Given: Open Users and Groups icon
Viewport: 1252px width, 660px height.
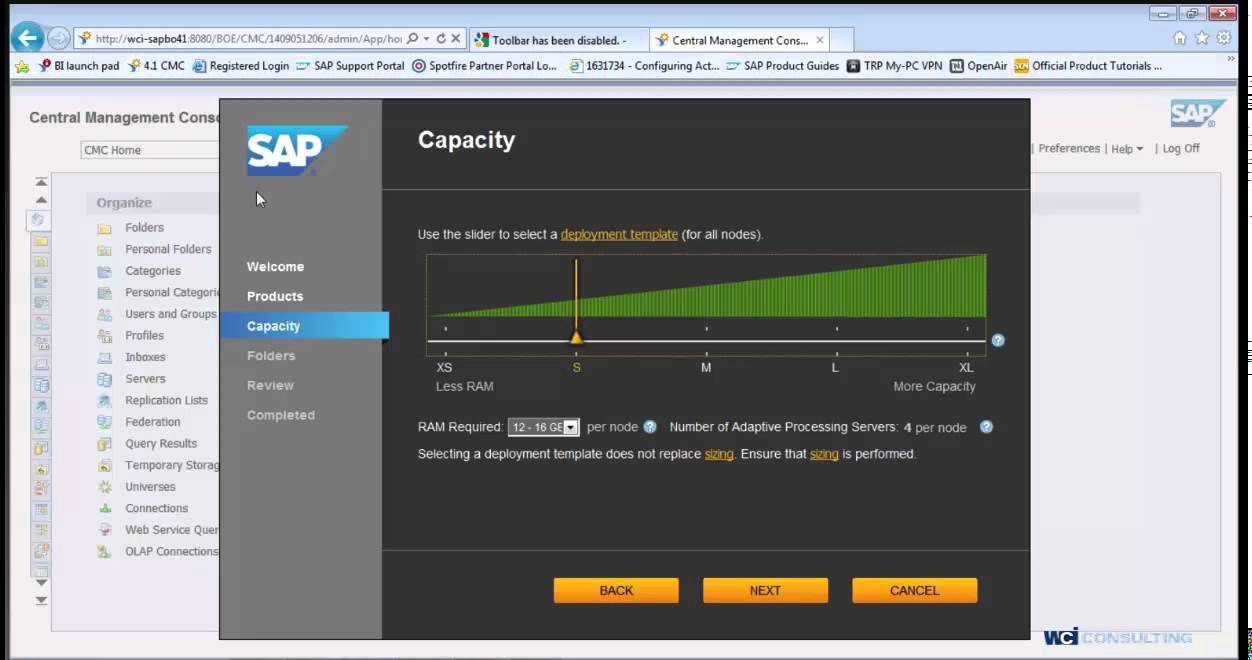Looking at the screenshot, I should click(x=104, y=314).
